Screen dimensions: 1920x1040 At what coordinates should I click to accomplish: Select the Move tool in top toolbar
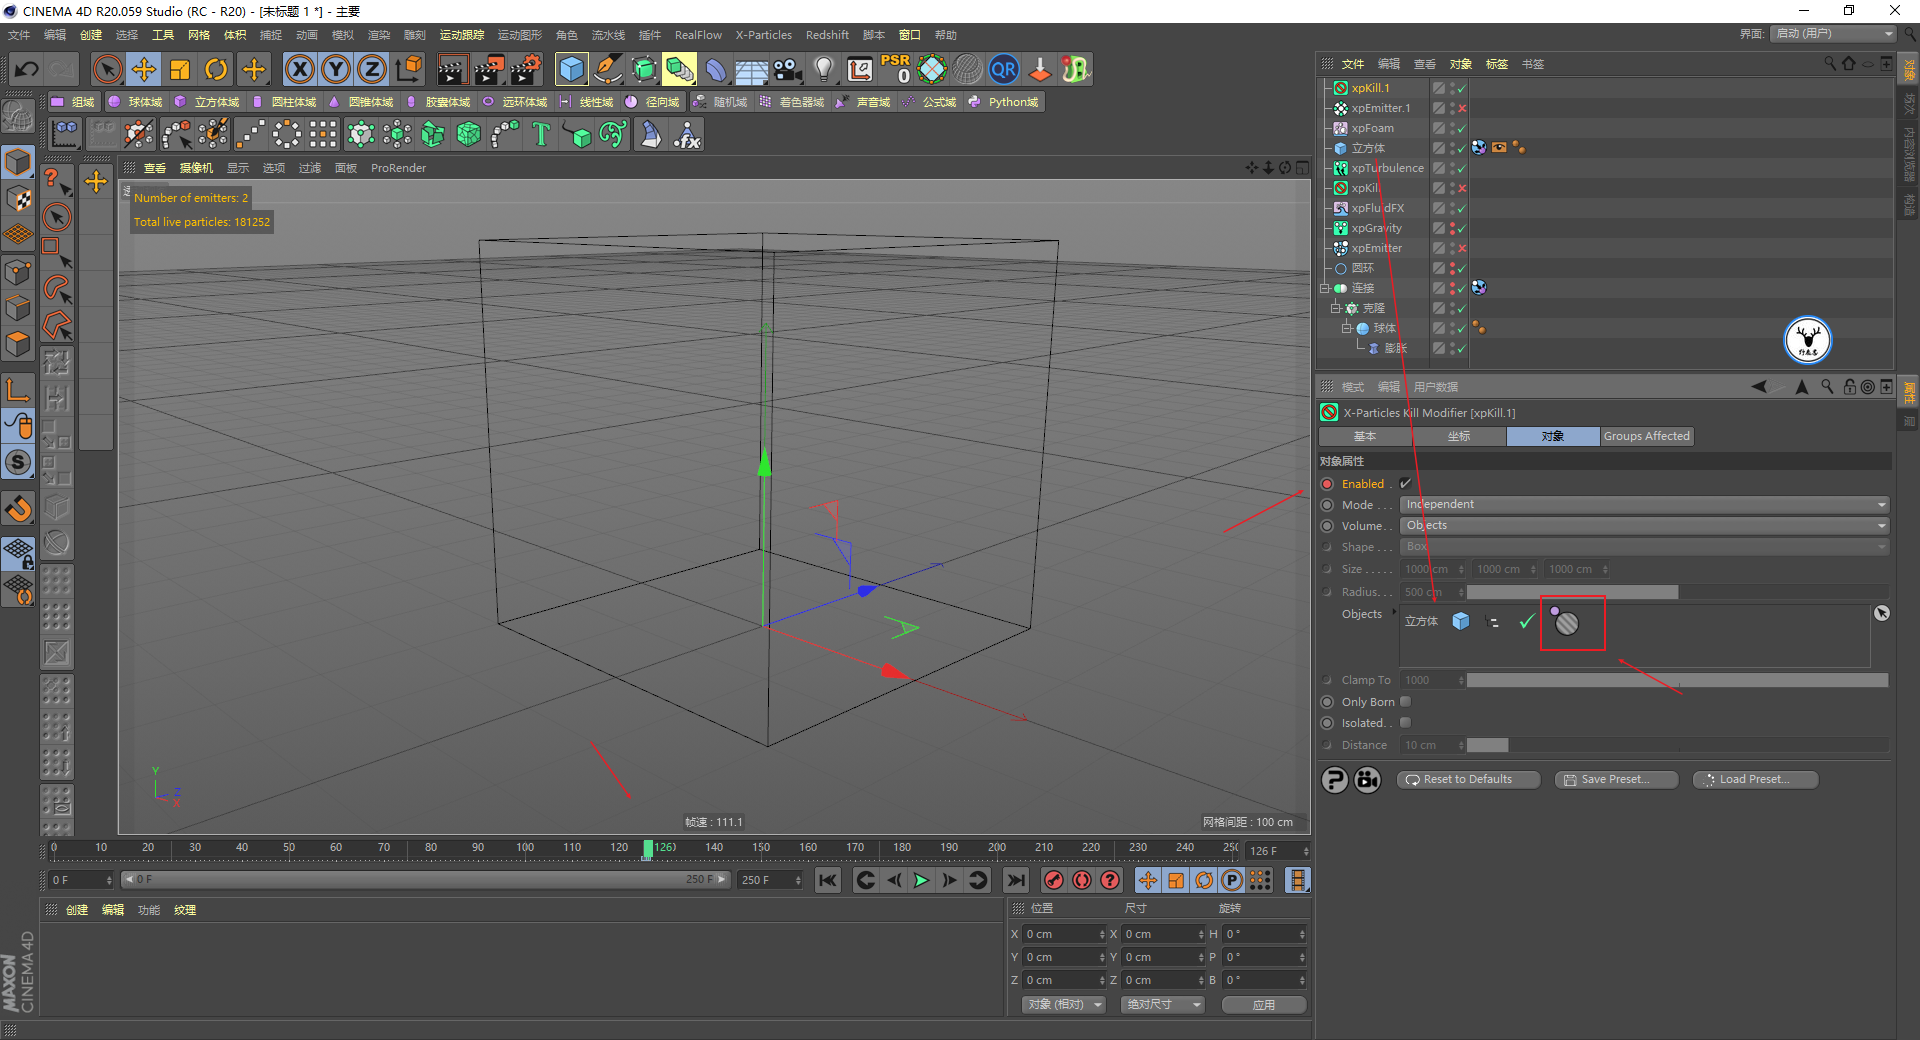pos(144,69)
